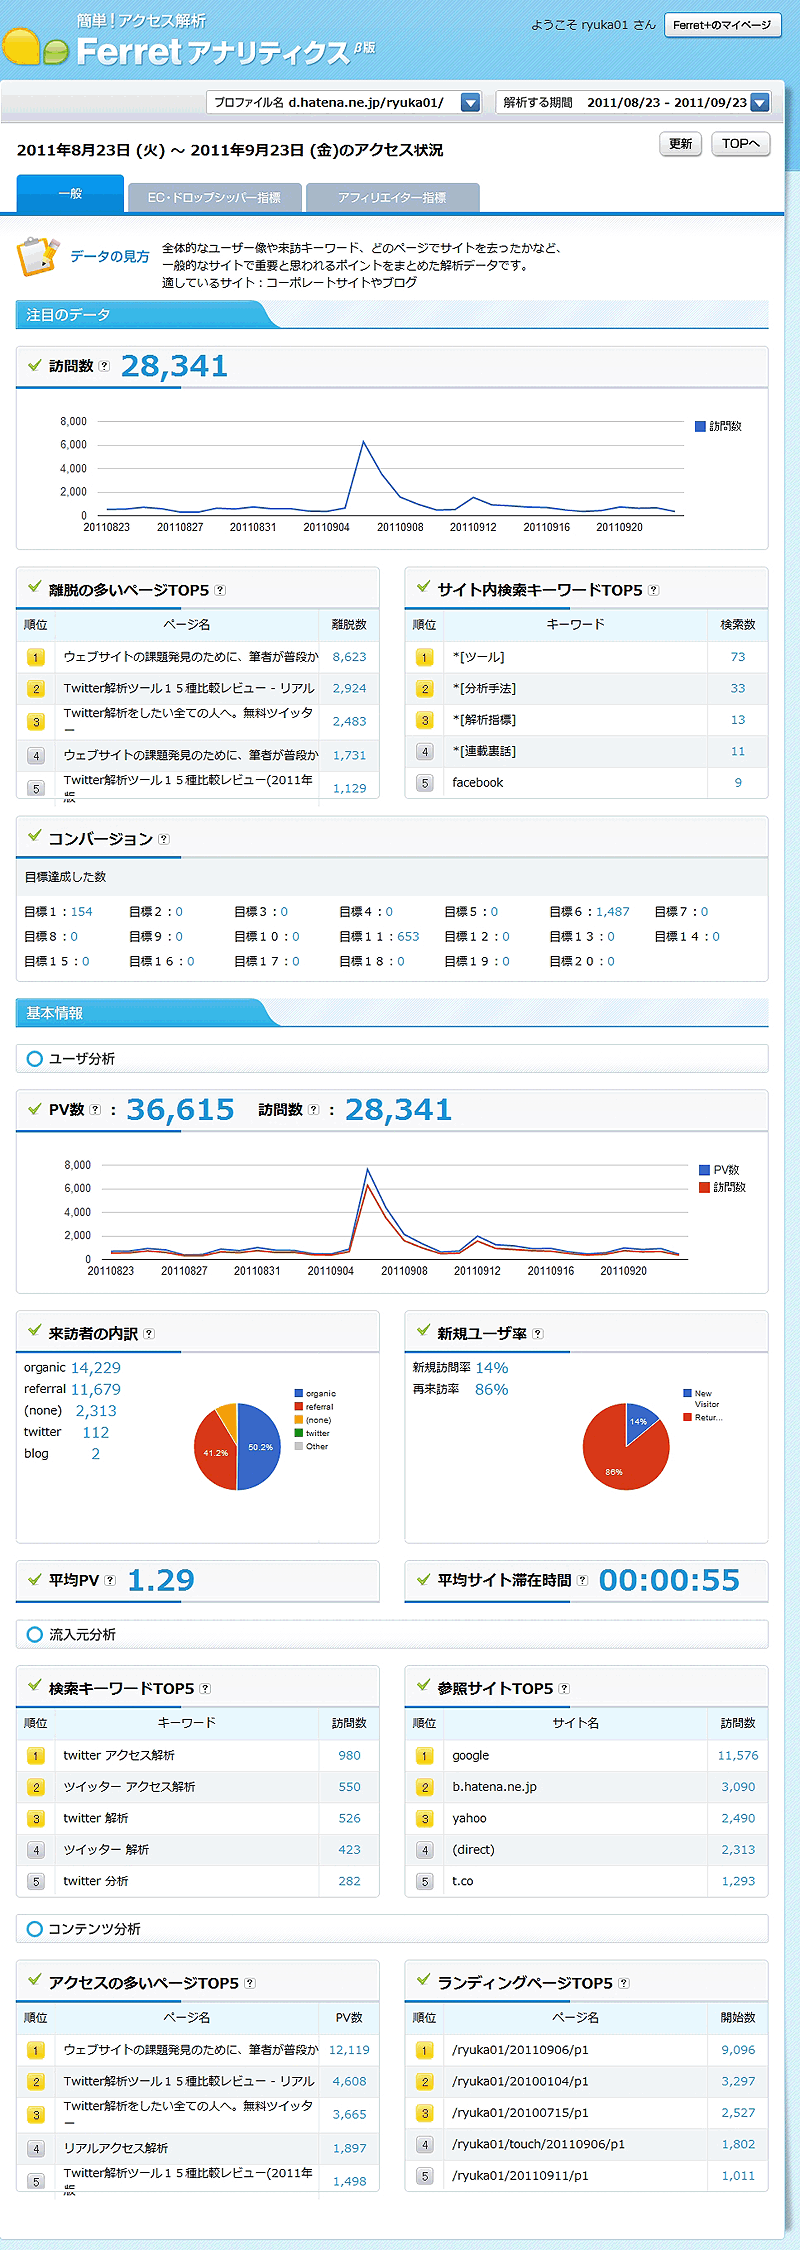Screen dimensions: 800x2250
Task: Click help icon next to 新規ユーザ率
Action: (x=538, y=1333)
